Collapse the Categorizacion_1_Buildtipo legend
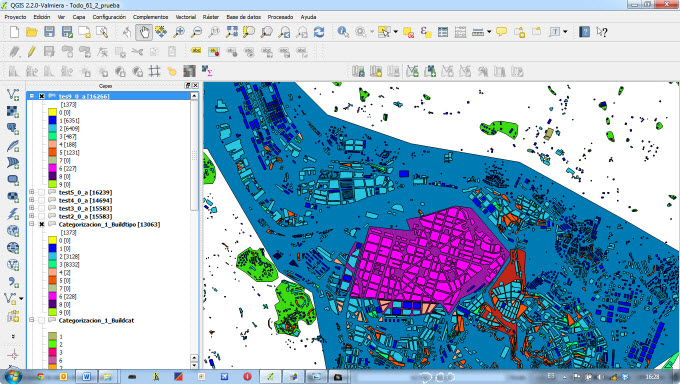The image size is (680, 384). (x=32, y=224)
